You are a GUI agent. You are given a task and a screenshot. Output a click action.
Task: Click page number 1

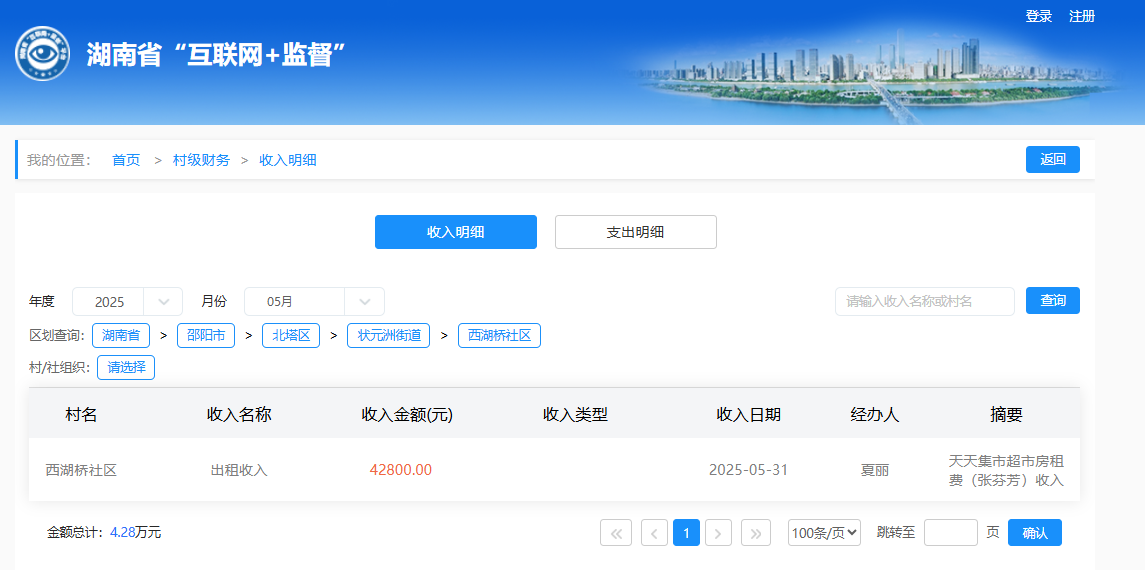pos(686,533)
